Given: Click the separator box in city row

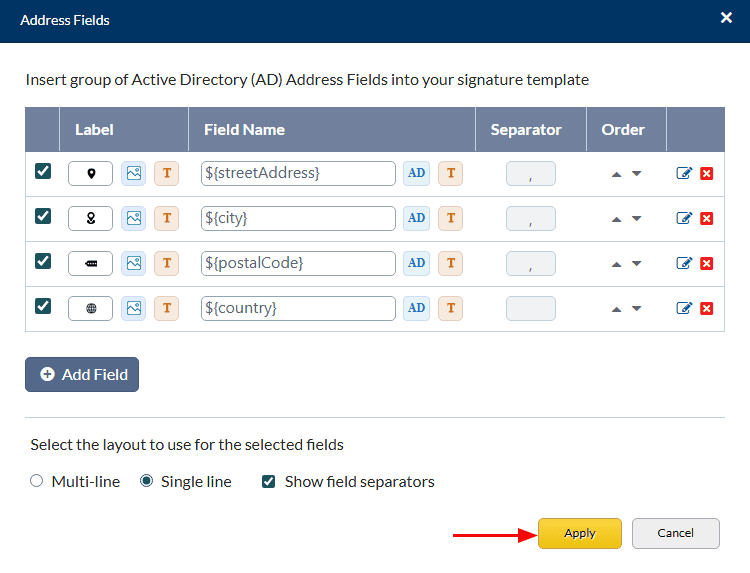Looking at the screenshot, I should 530,218.
